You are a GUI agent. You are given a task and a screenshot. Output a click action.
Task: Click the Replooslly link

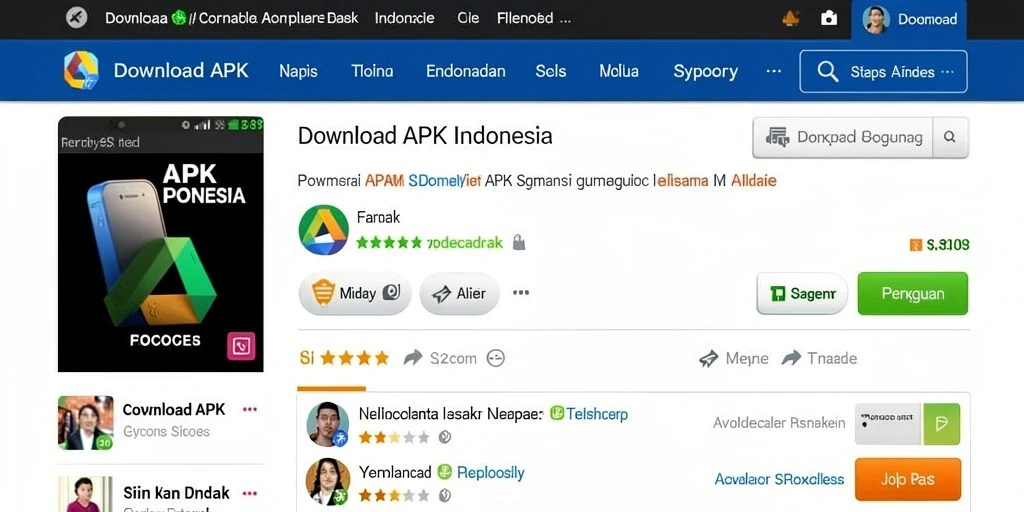(x=490, y=472)
